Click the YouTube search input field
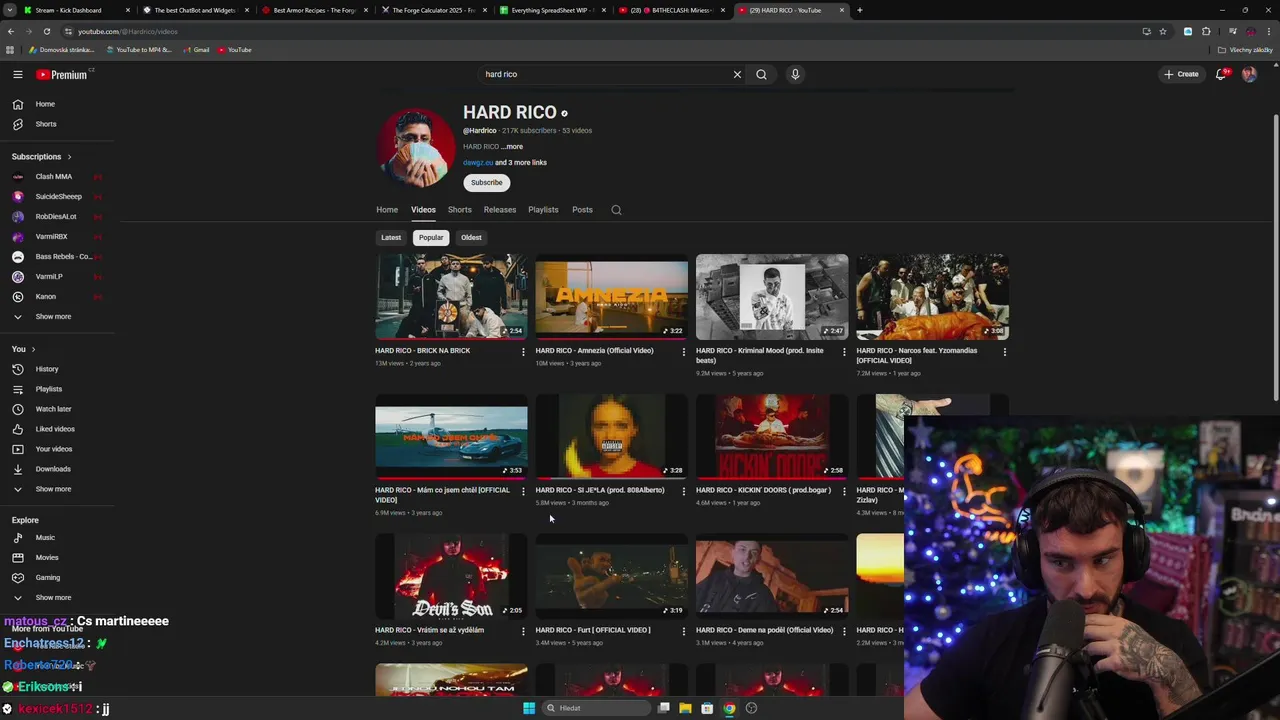 click(605, 74)
